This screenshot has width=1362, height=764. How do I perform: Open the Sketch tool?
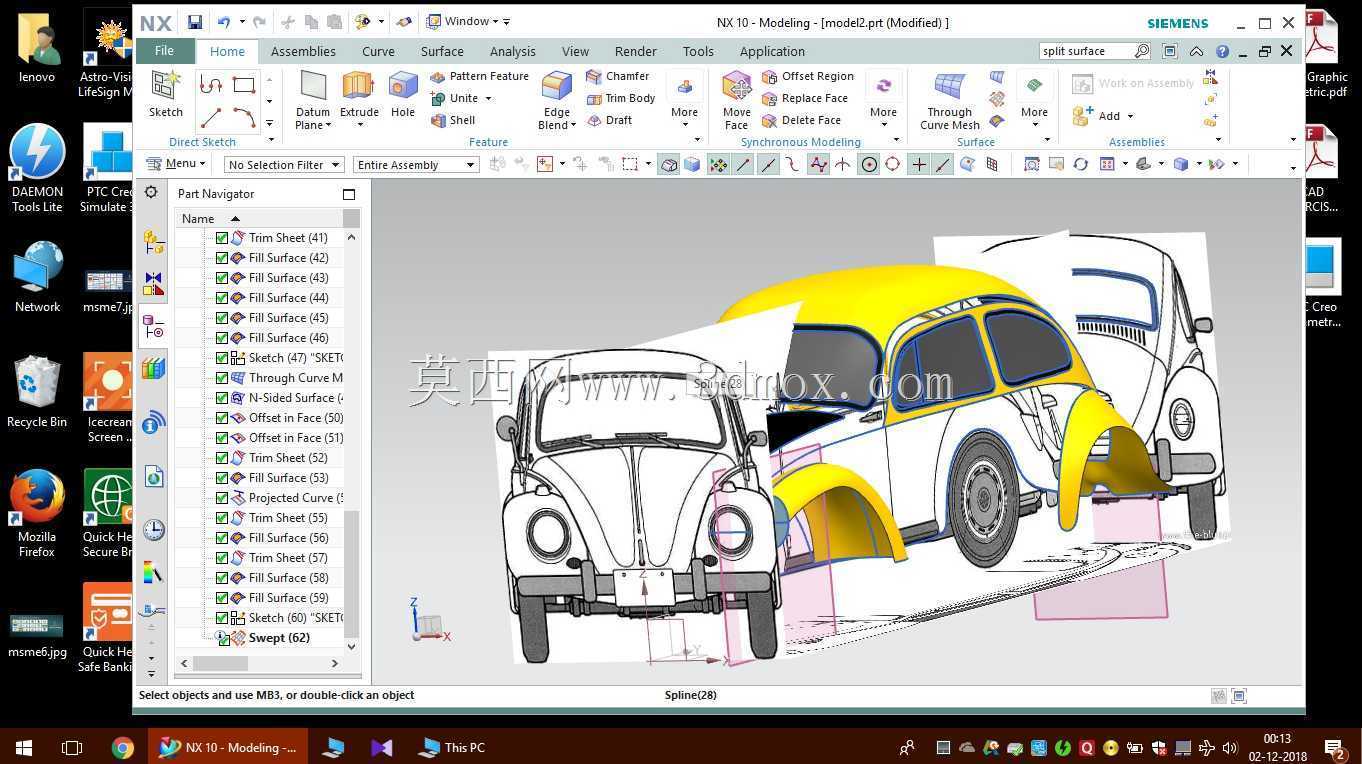point(165,94)
